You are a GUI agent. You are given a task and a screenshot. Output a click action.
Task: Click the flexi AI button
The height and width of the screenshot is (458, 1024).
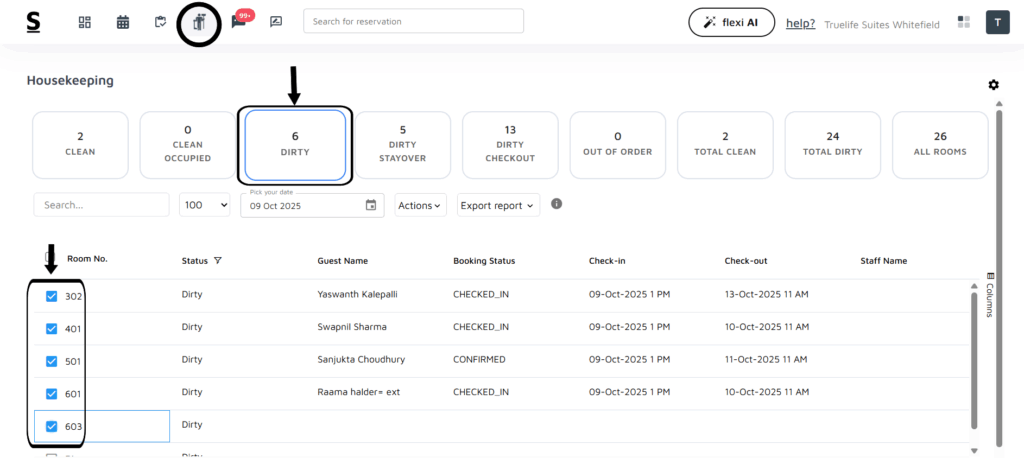tap(731, 23)
